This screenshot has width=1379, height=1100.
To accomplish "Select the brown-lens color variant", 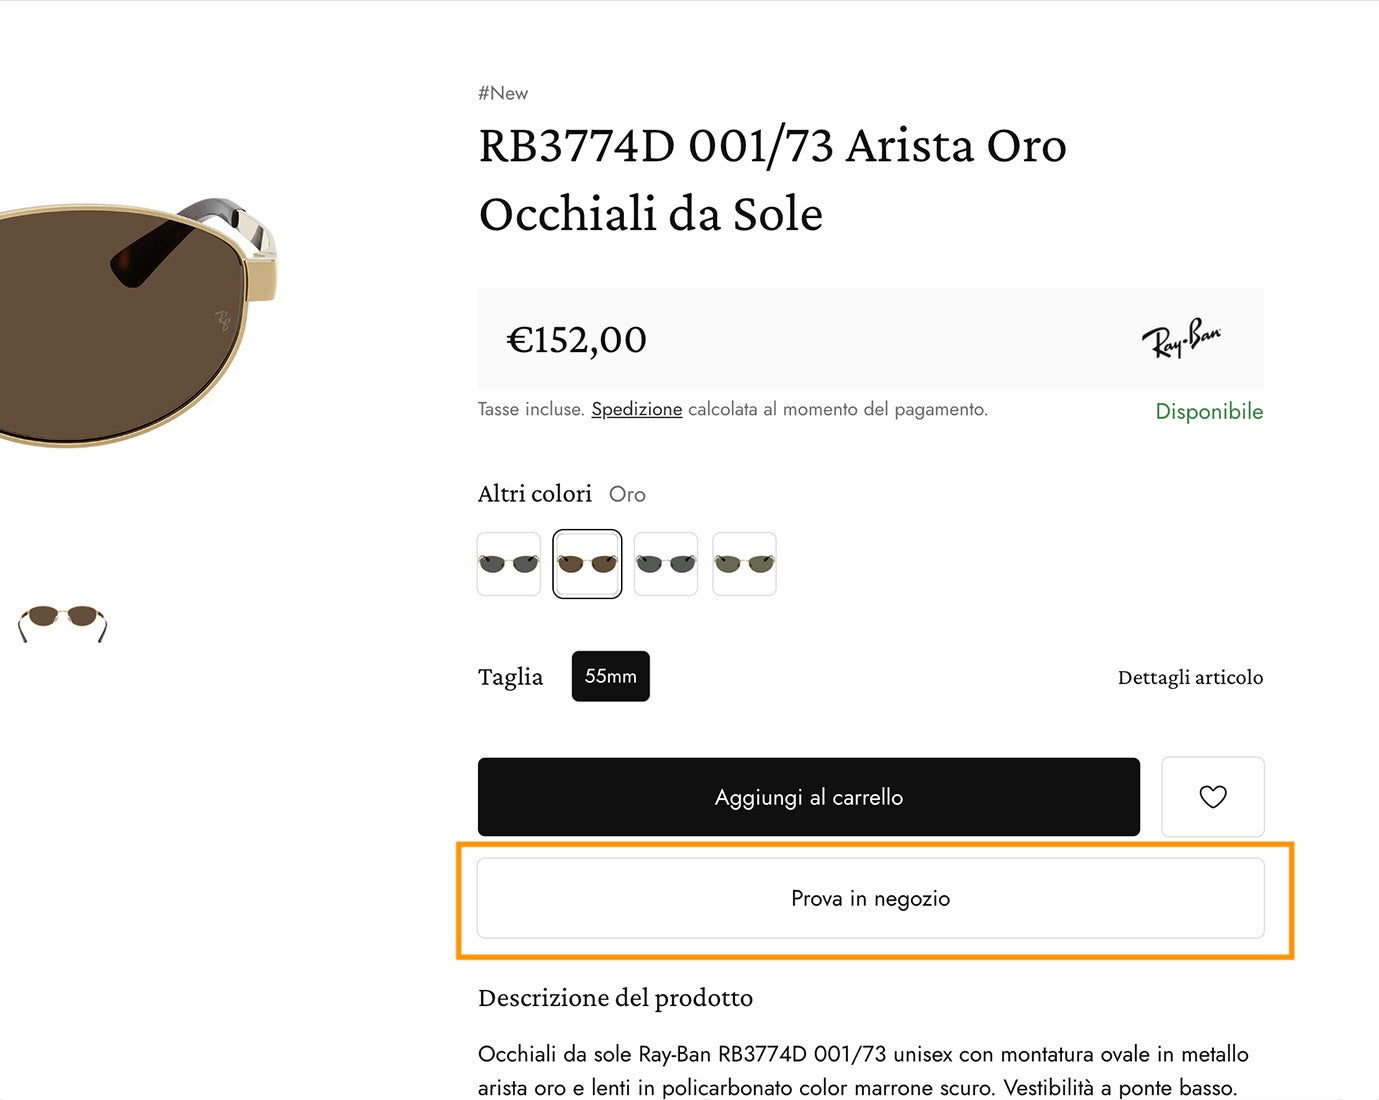I will (x=587, y=564).
